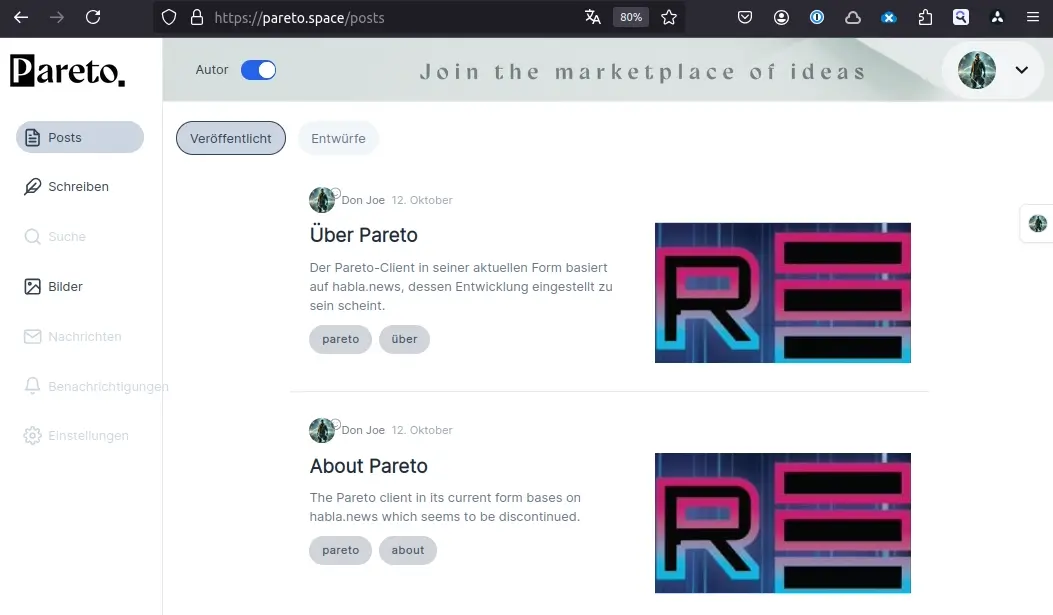Open the About Pareto cover image
1053x615 pixels.
pyautogui.click(x=783, y=523)
